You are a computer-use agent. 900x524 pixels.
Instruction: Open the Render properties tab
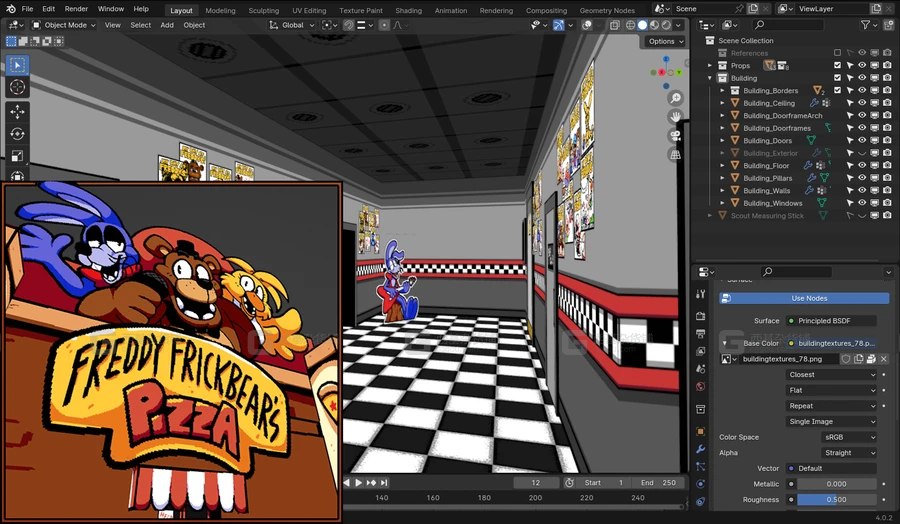700,316
